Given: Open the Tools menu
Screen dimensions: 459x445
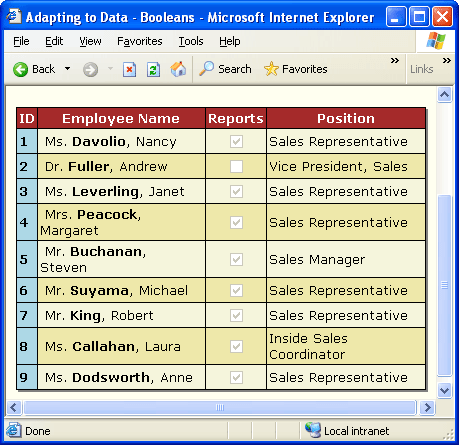Looking at the screenshot, I should pos(191,41).
